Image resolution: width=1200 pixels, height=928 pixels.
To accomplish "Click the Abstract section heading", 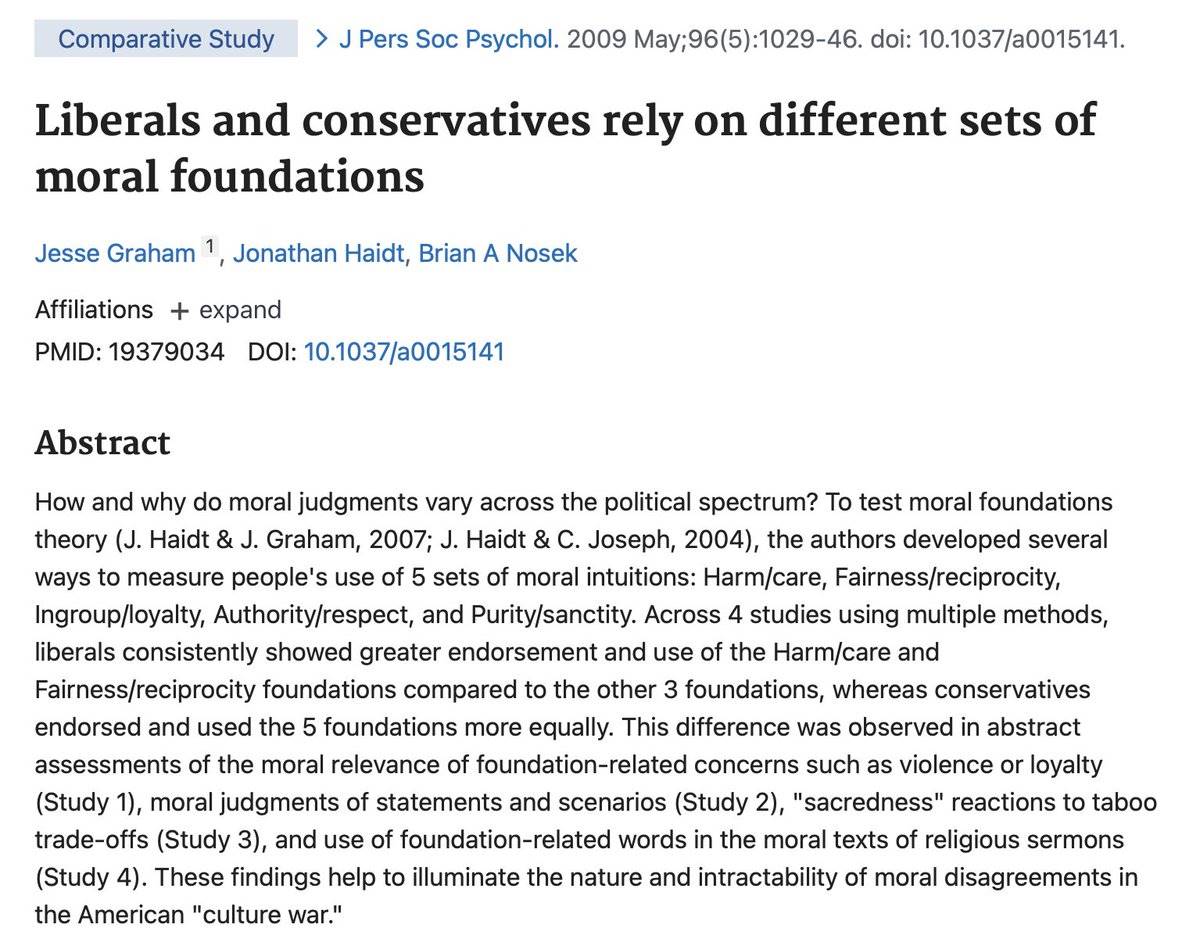I will coord(103,442).
